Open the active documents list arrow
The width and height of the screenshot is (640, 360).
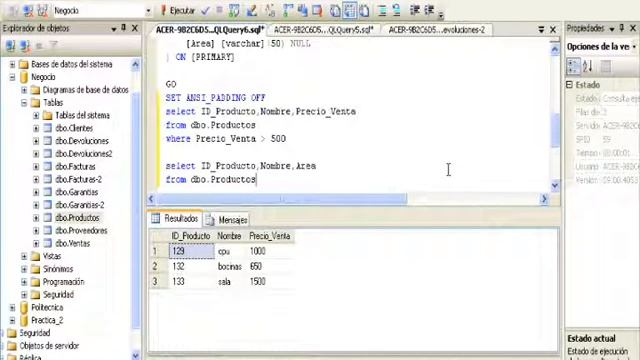541,29
